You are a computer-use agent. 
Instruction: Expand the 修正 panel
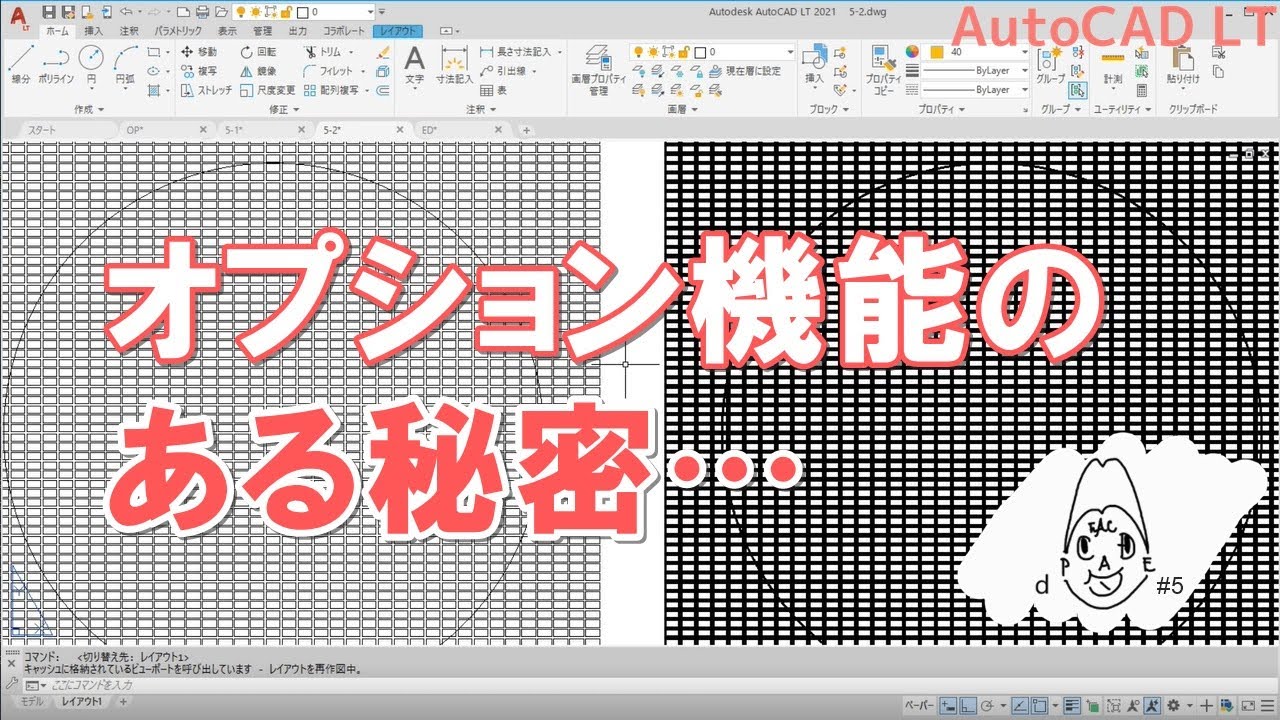[x=285, y=109]
